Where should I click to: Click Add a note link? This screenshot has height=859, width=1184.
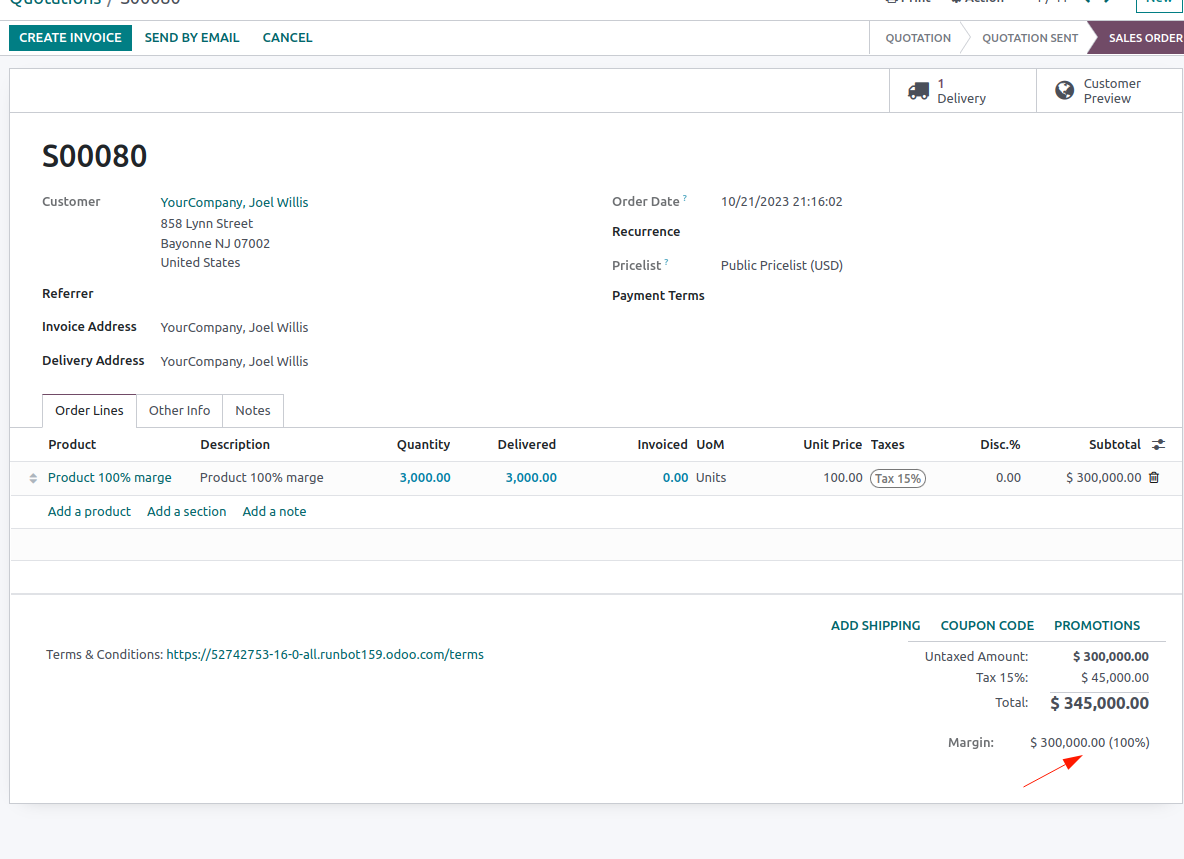point(274,512)
